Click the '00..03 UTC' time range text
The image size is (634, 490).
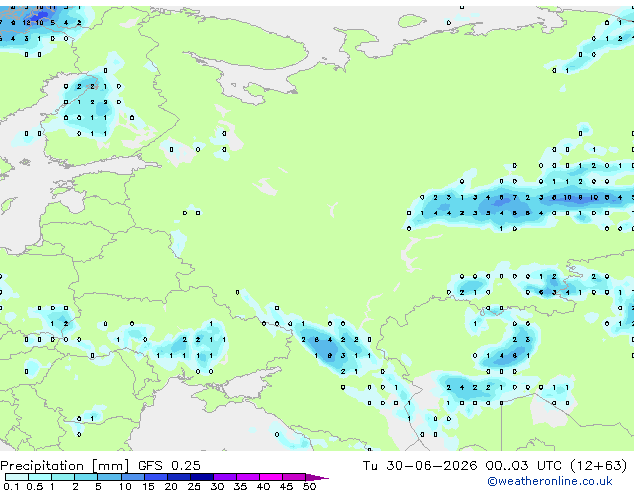point(524,465)
